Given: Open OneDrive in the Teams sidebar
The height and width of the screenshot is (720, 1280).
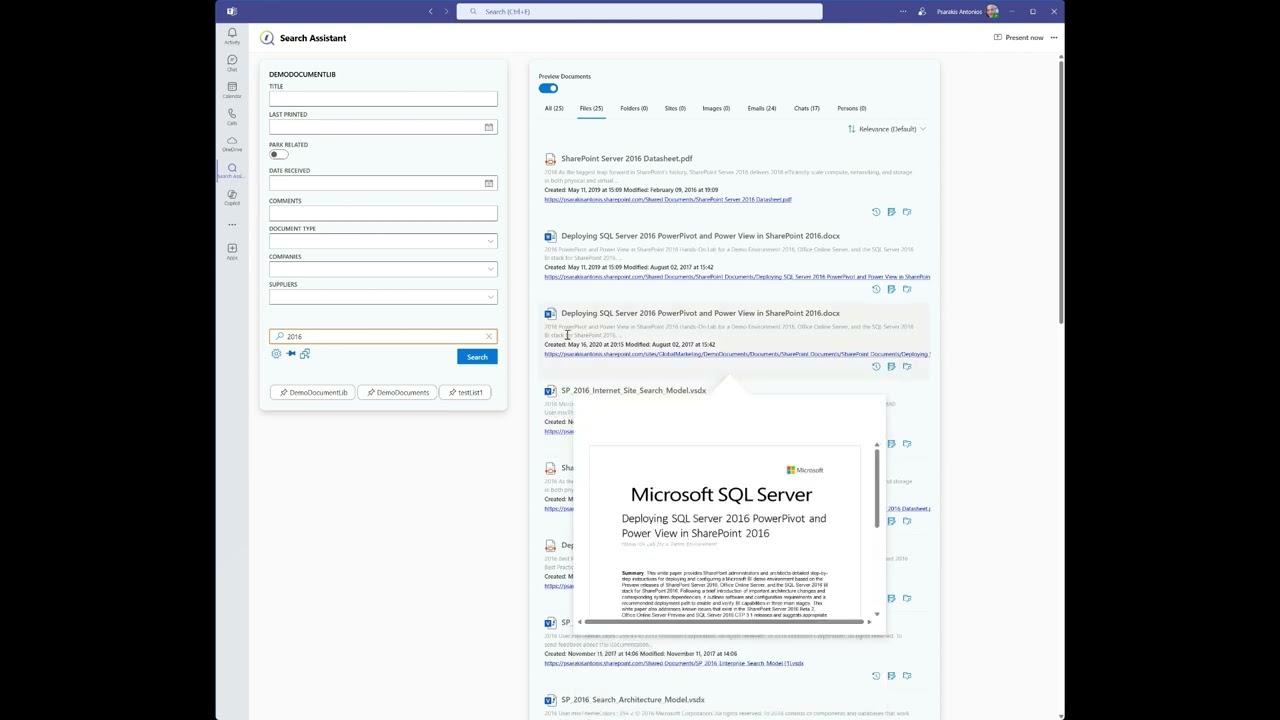Looking at the screenshot, I should click(x=232, y=144).
